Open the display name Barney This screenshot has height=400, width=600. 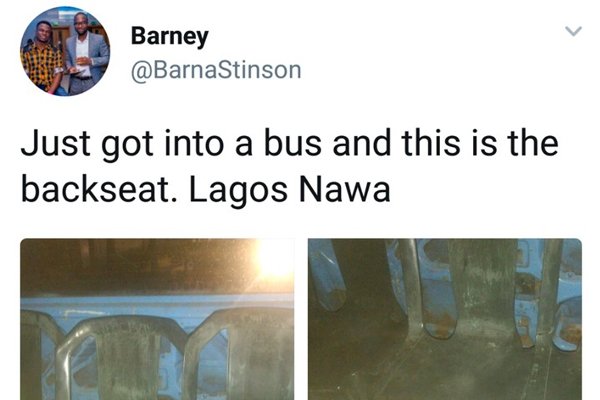point(170,36)
